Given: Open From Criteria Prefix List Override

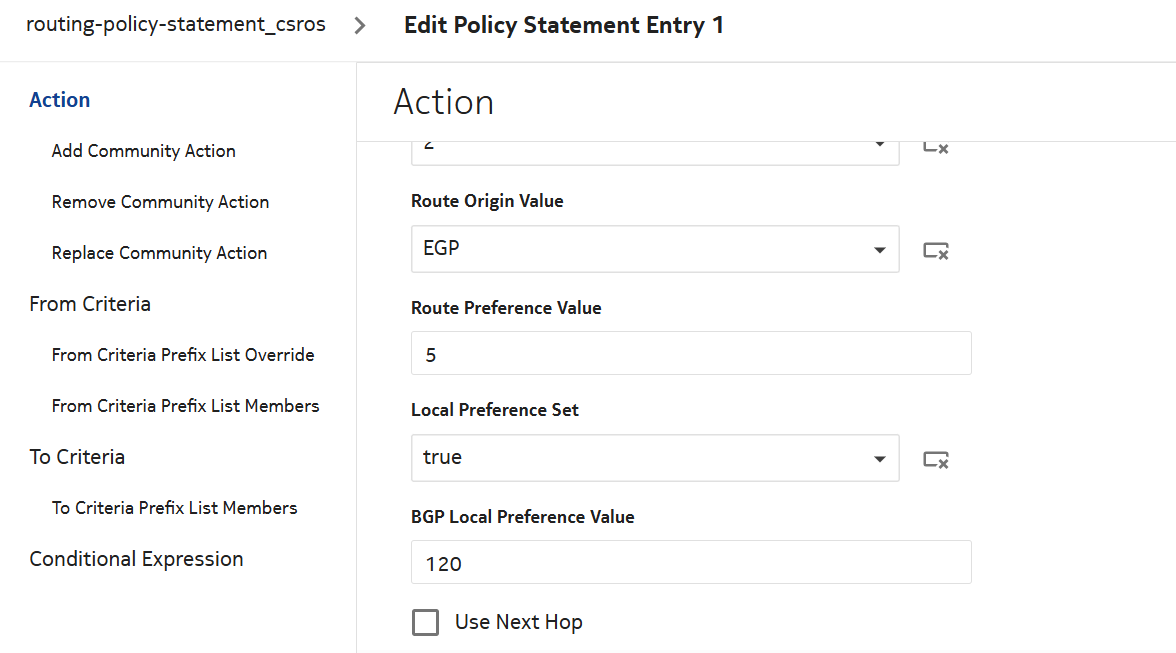Looking at the screenshot, I should 183,355.
